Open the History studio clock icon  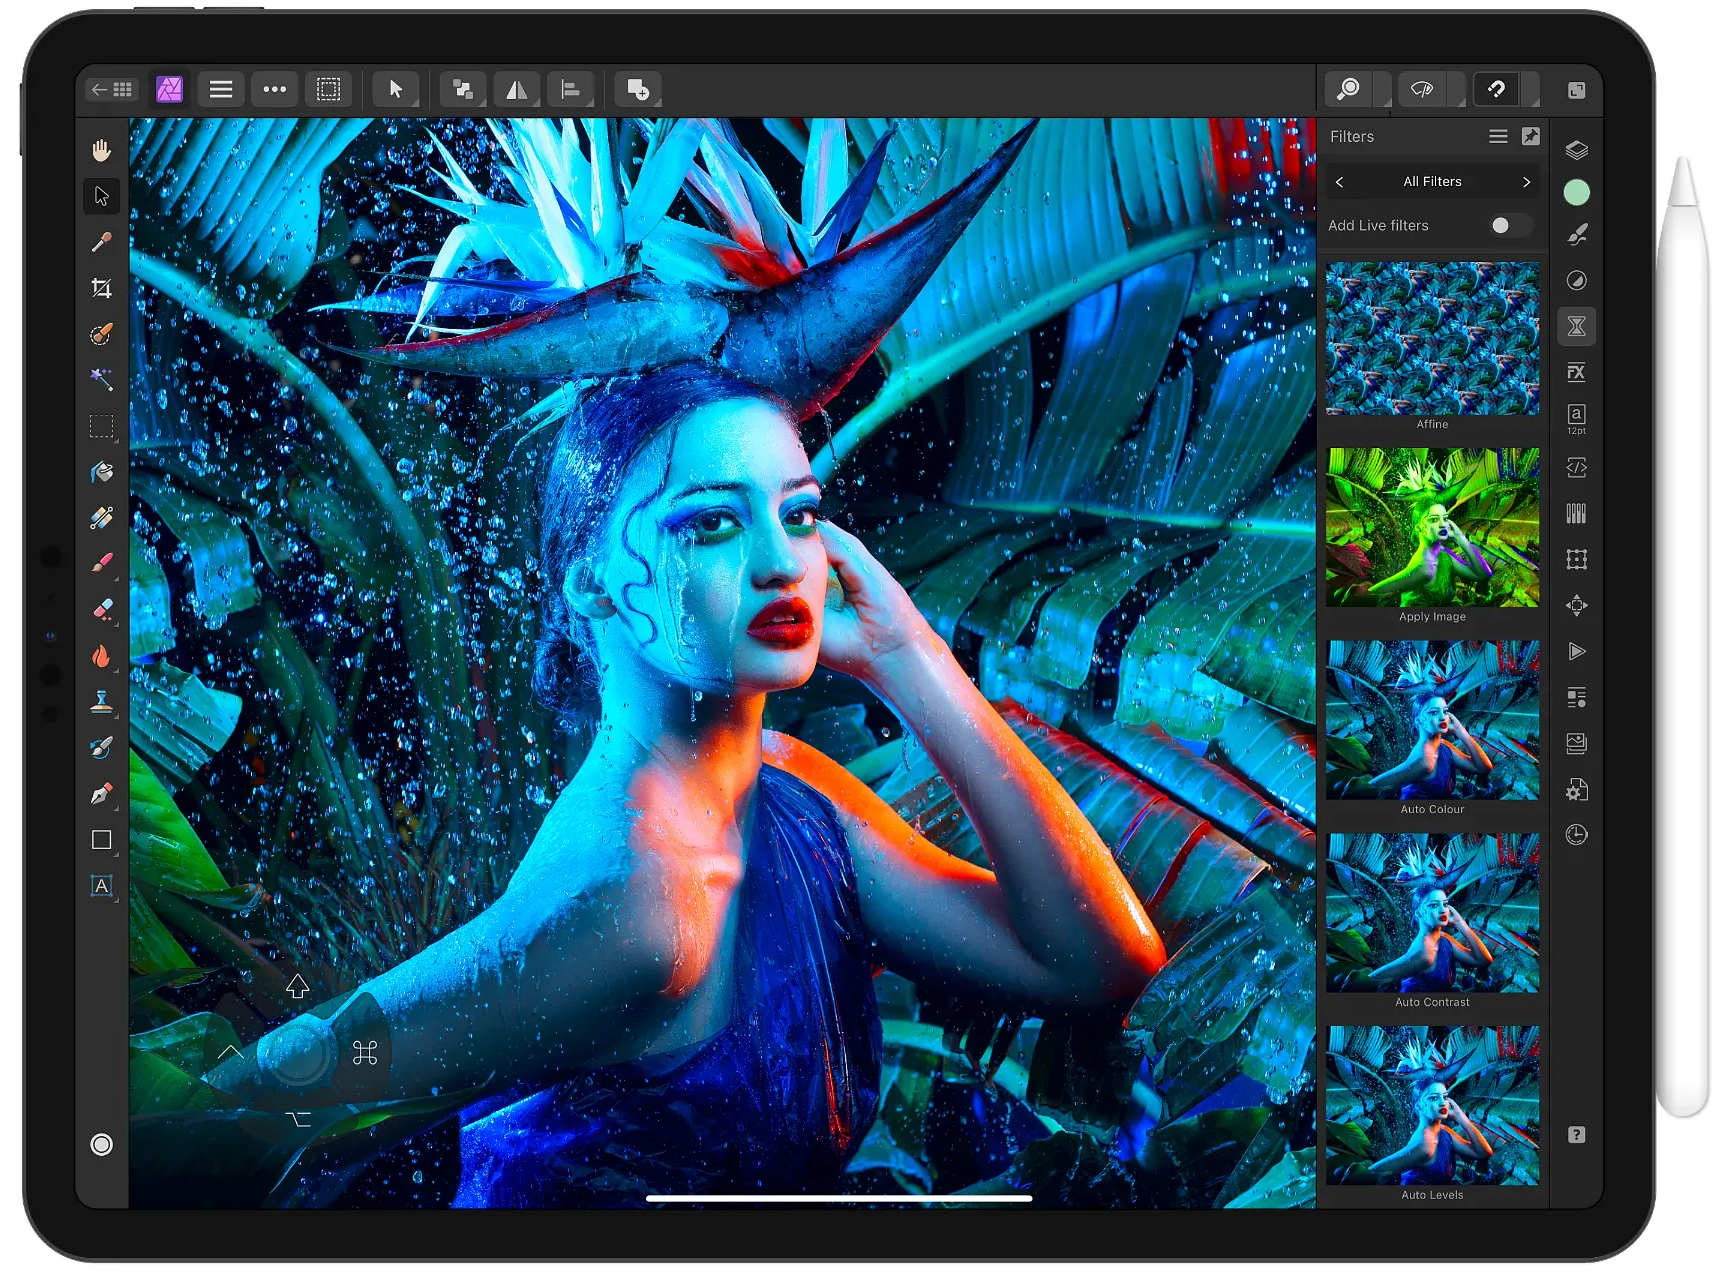1576,835
